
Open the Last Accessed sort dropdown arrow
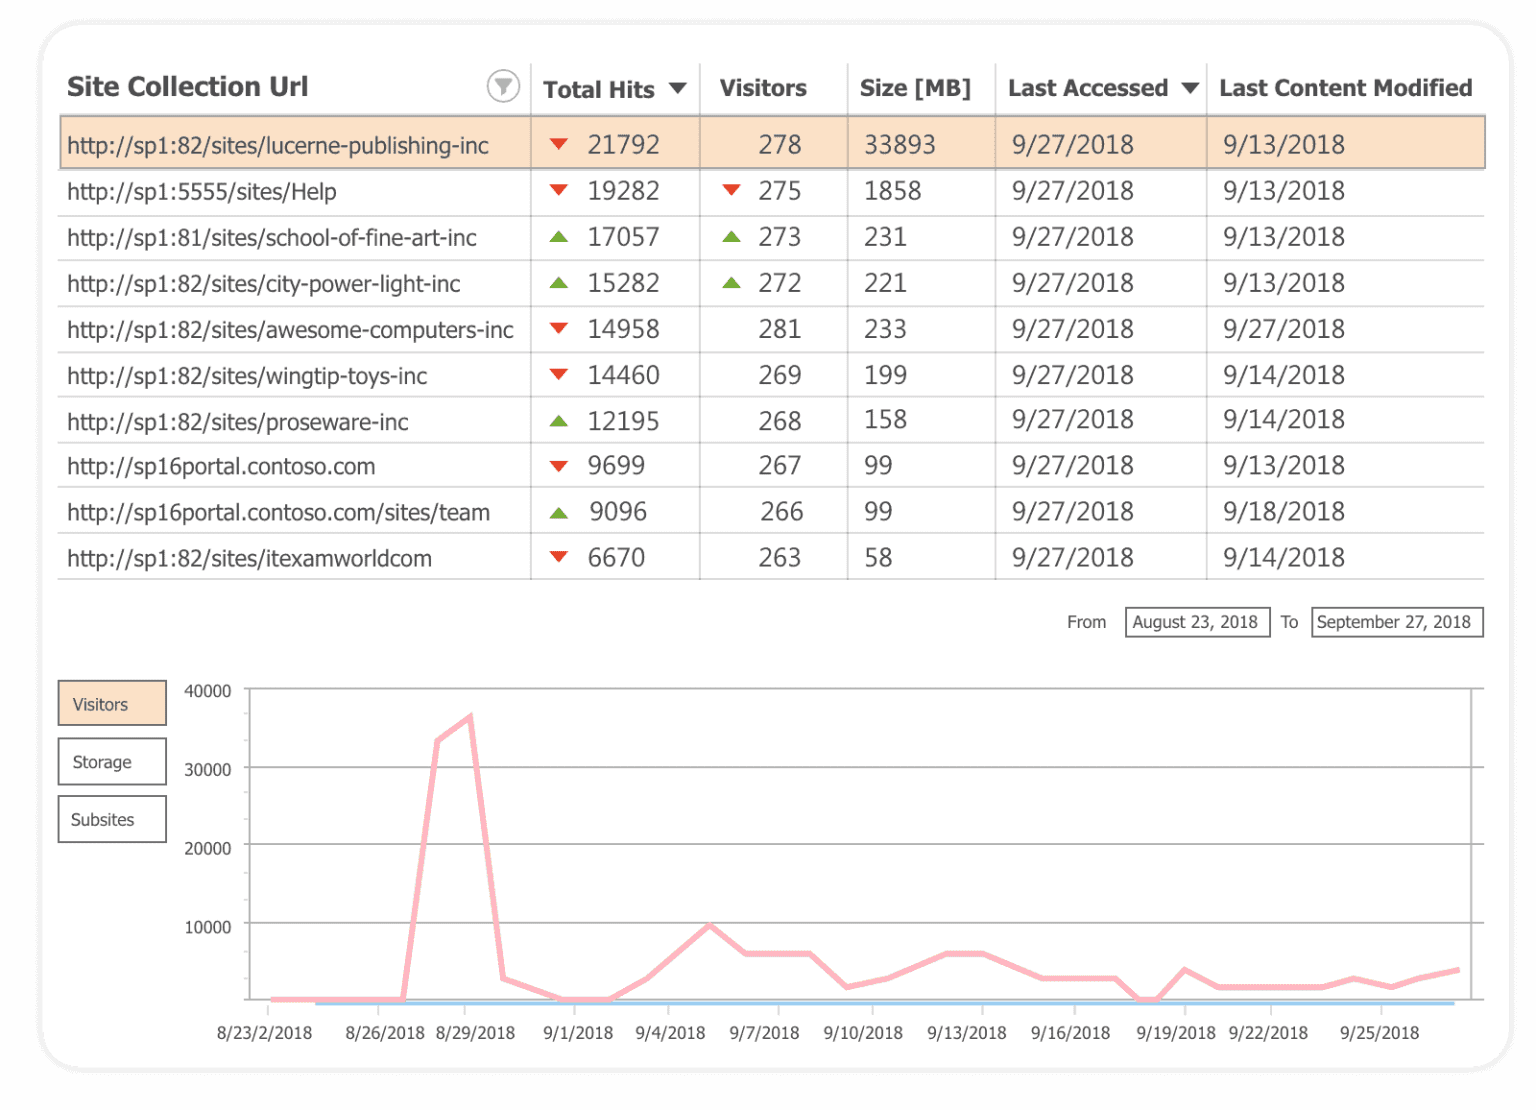(x=1190, y=88)
